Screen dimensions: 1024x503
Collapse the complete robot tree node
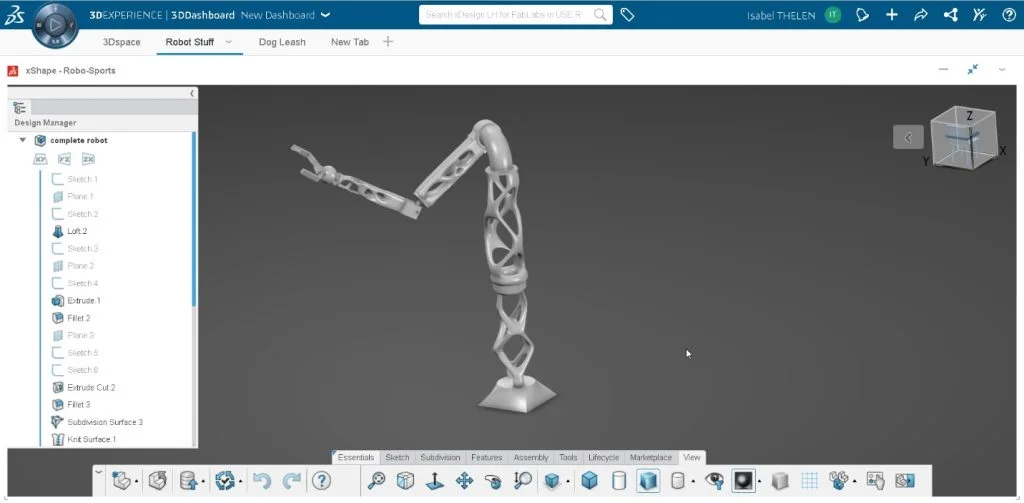pyautogui.click(x=23, y=141)
